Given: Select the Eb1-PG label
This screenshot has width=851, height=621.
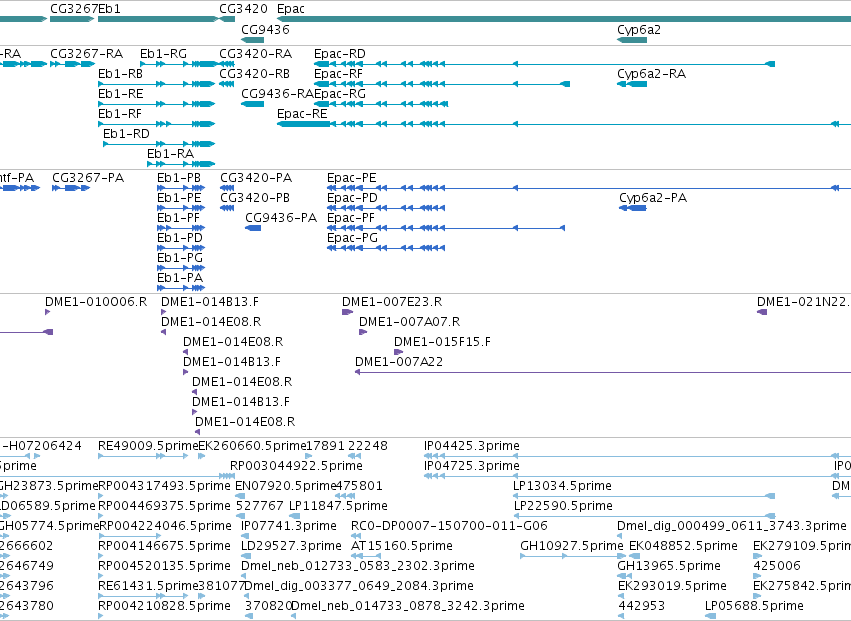Looking at the screenshot, I should click(180, 258).
